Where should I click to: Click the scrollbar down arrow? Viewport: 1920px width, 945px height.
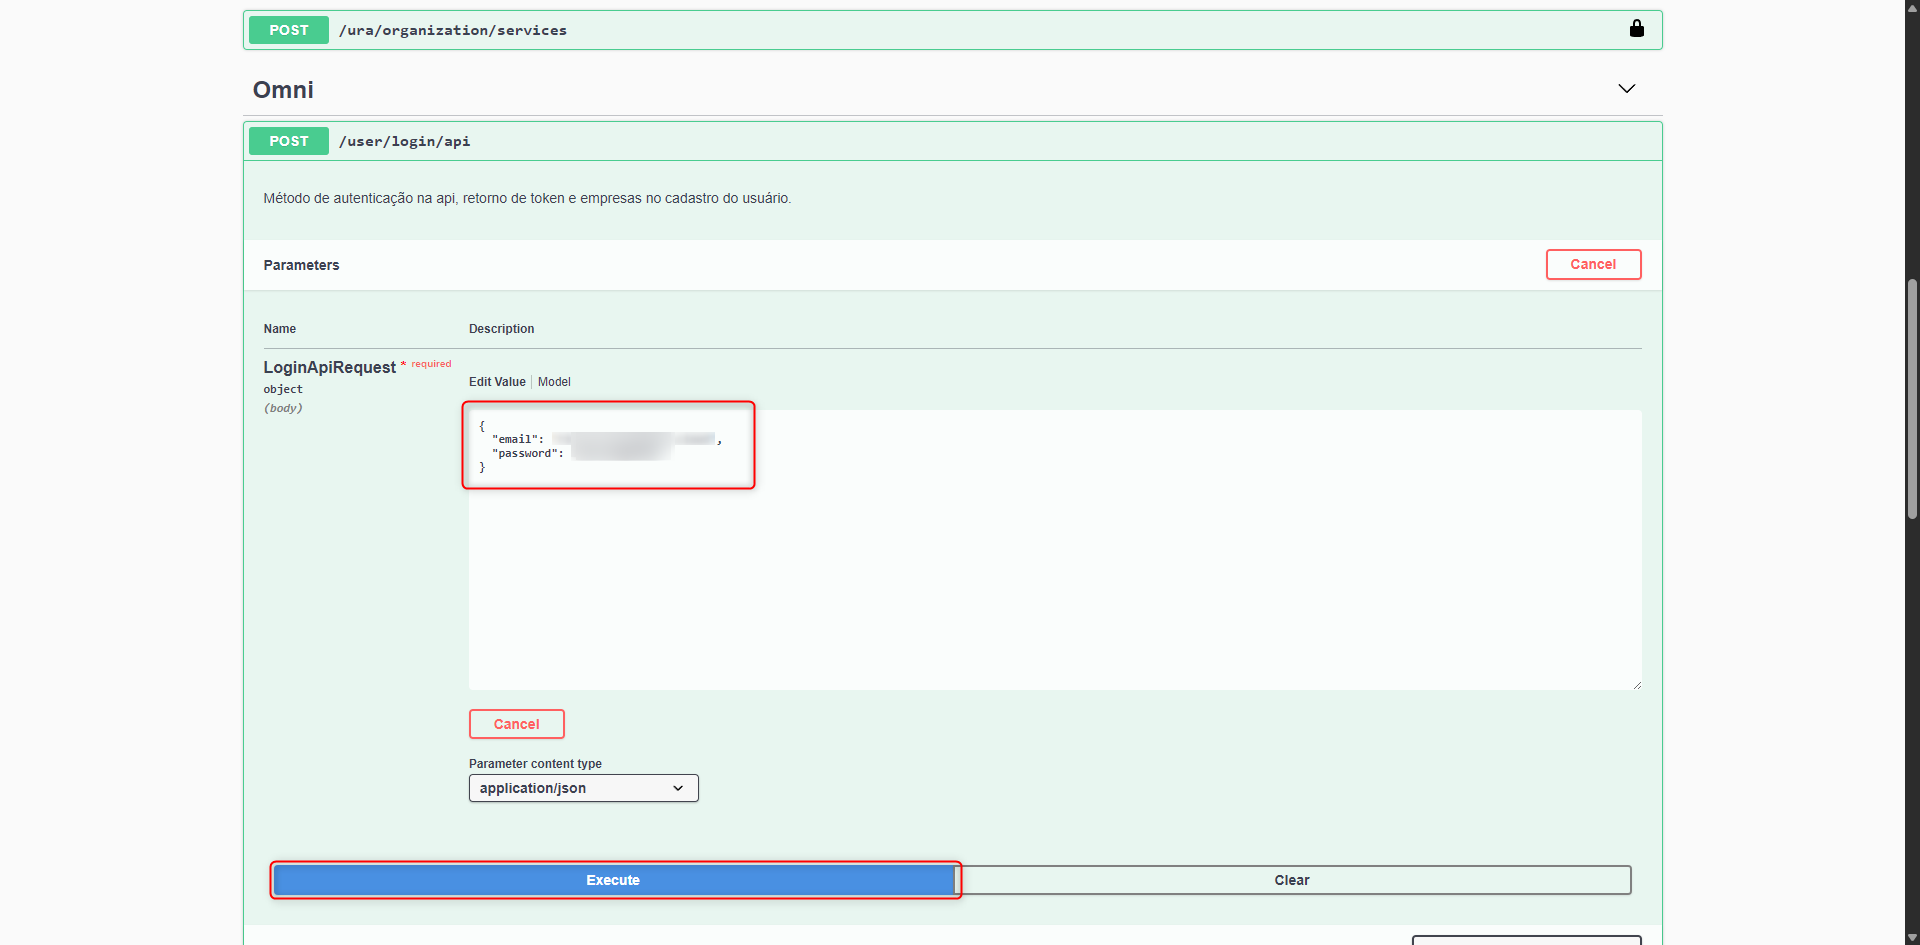coord(1912,937)
